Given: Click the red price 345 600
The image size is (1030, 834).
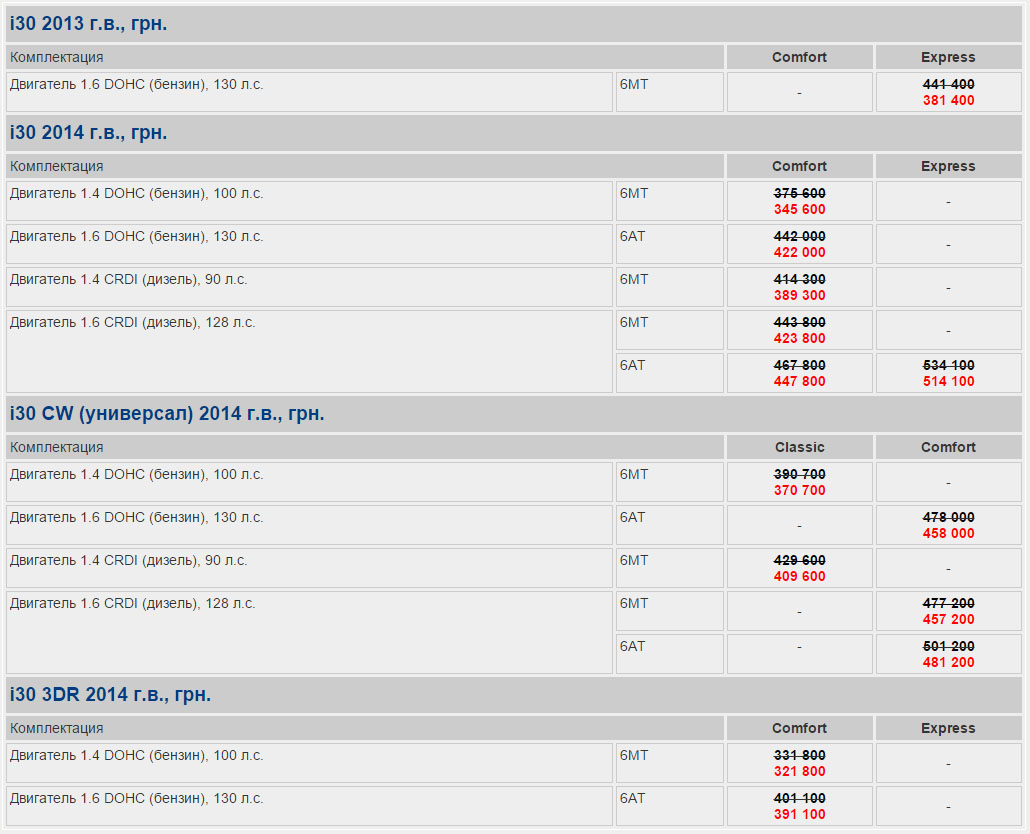Looking at the screenshot, I should tap(799, 210).
